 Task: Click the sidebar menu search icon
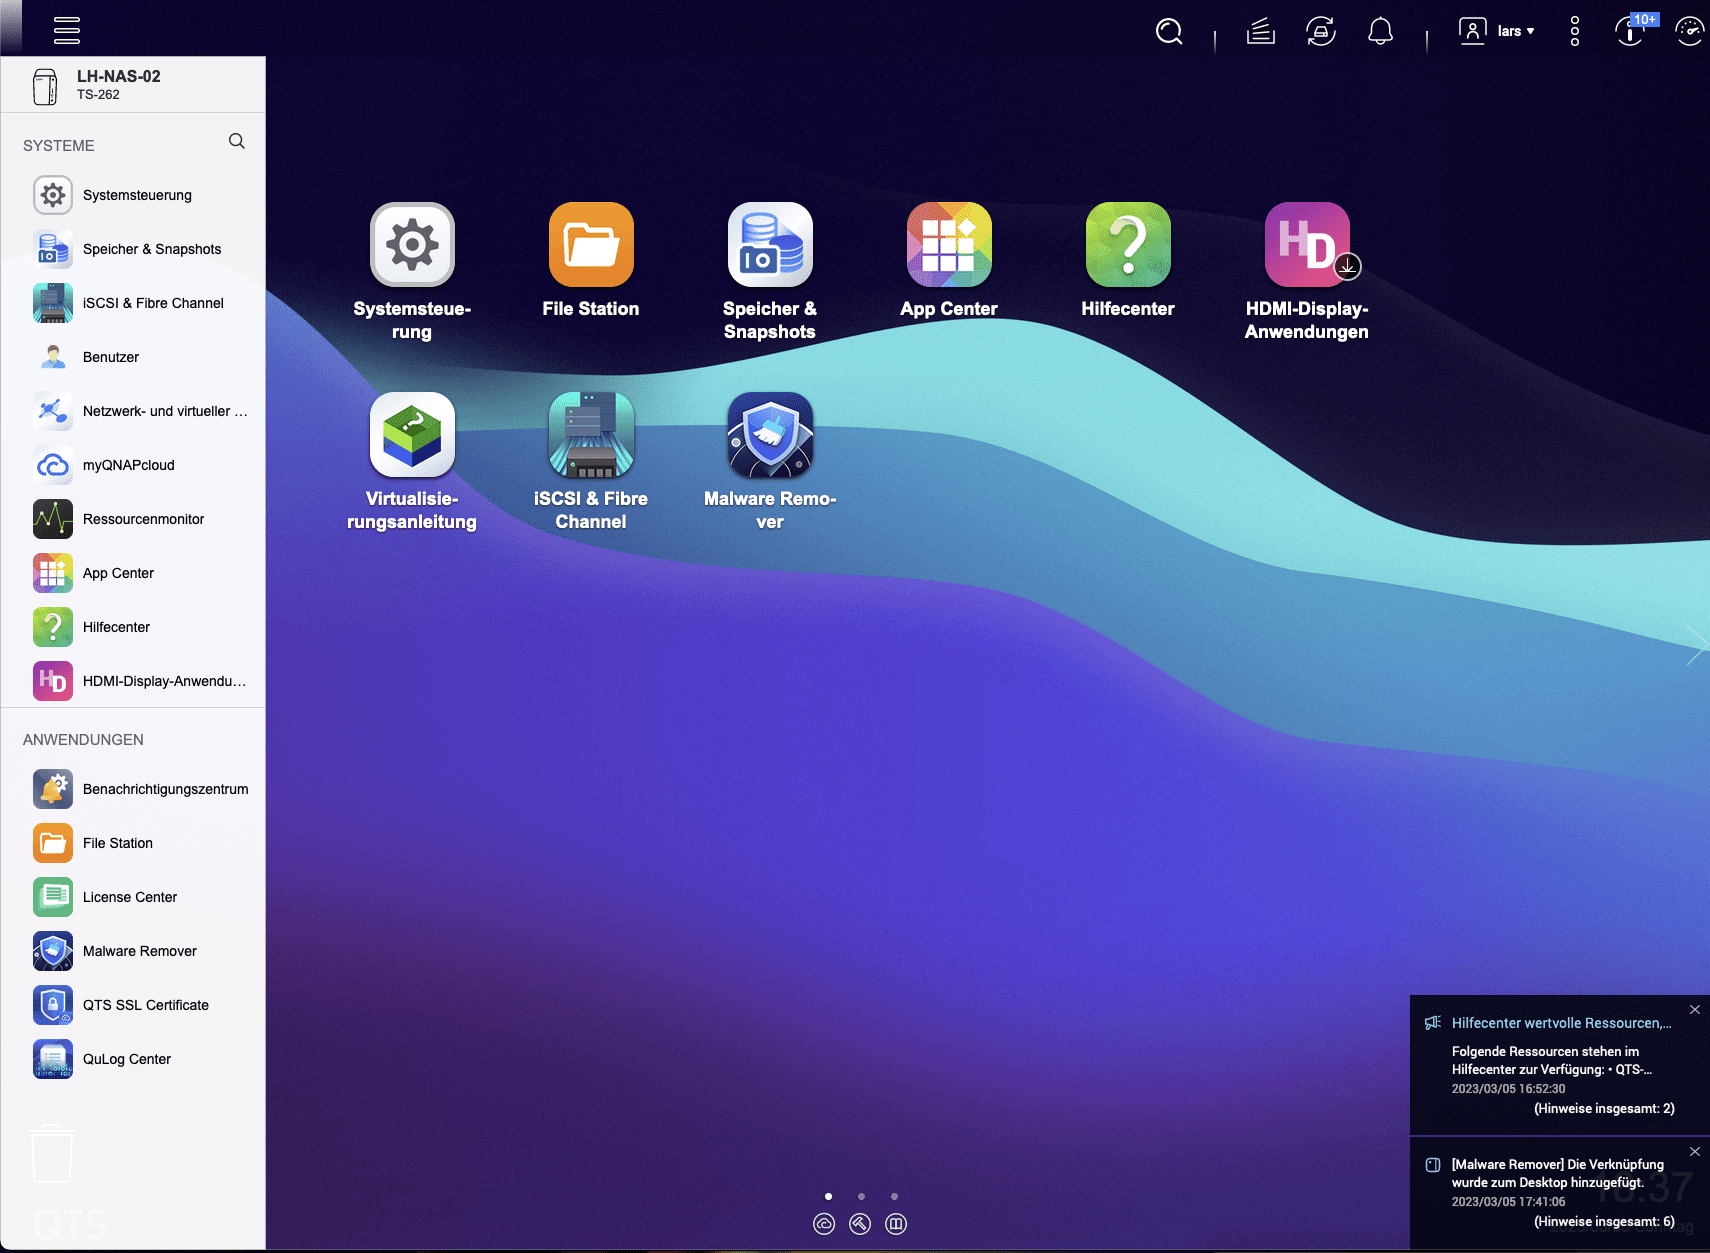click(237, 141)
